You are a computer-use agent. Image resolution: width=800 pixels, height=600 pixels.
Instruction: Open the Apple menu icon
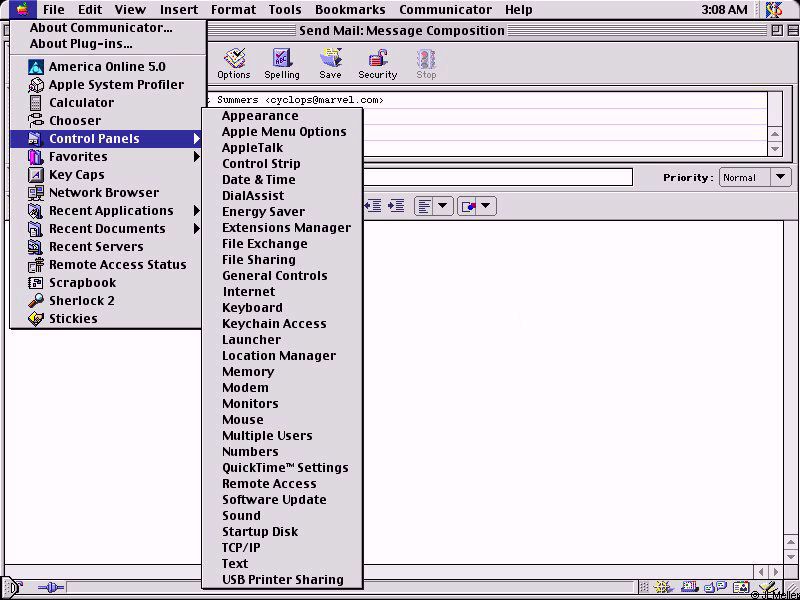click(x=22, y=9)
